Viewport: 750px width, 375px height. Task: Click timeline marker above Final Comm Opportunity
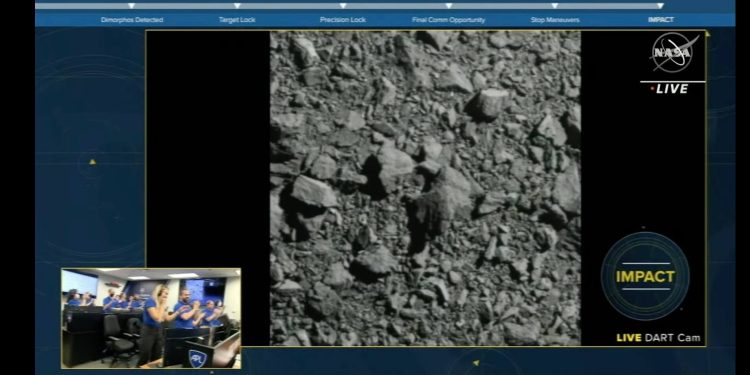[449, 6]
